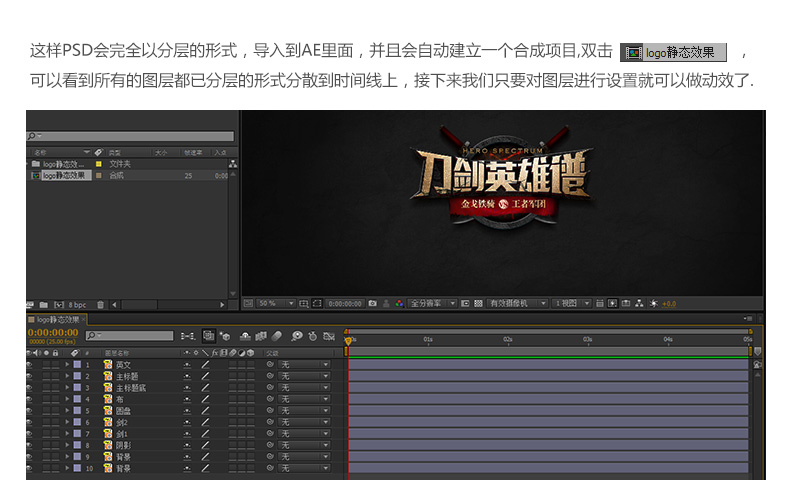Toggle Live Update button in timeline
The image size is (800, 495).
(209, 336)
